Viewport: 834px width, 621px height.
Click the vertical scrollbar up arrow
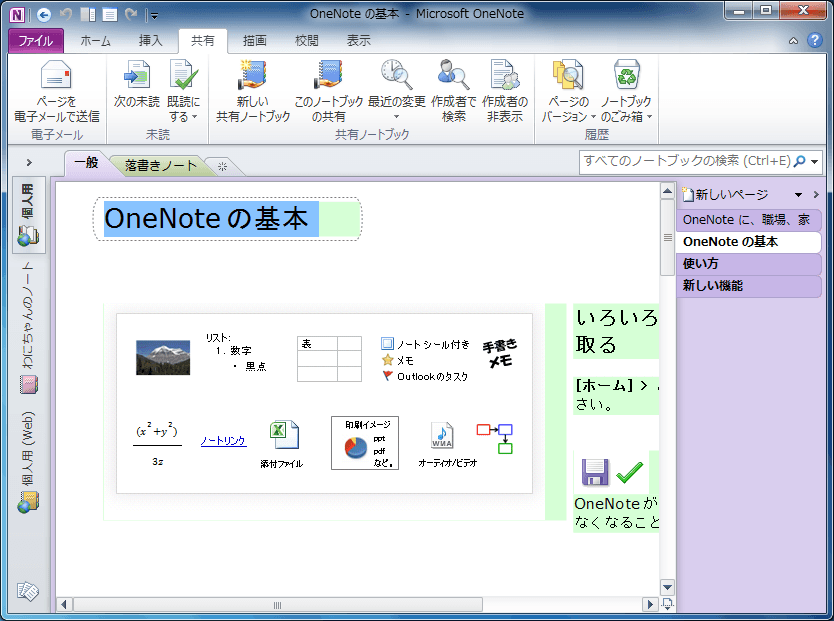[667, 191]
